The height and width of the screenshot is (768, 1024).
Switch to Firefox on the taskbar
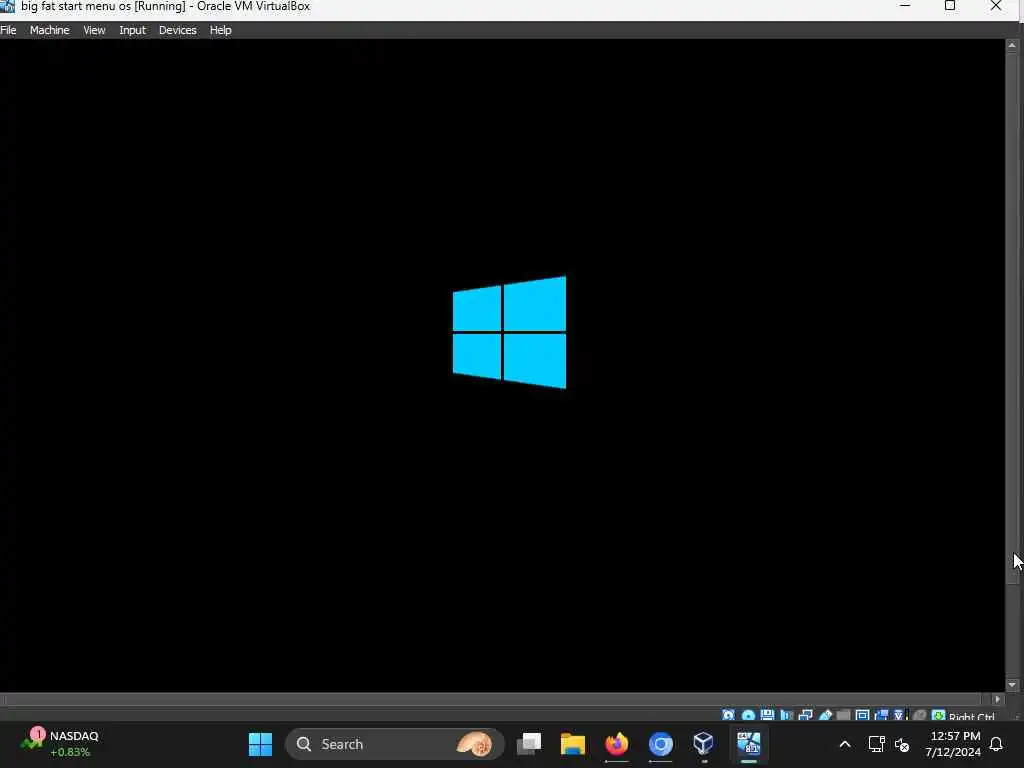point(616,744)
